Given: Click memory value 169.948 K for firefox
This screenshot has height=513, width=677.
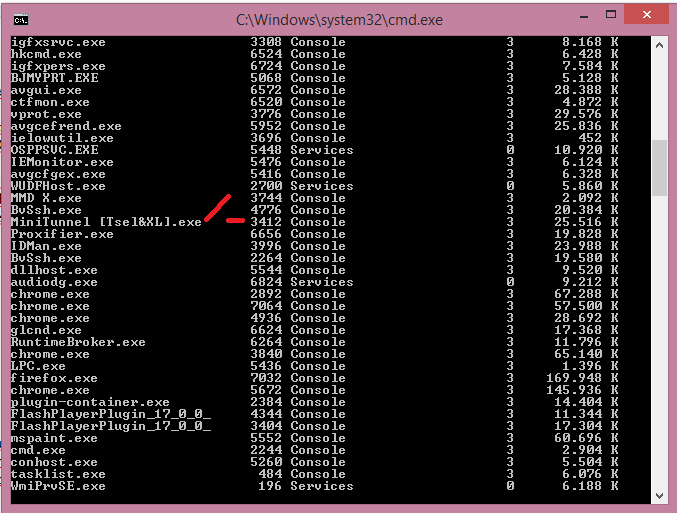Looking at the screenshot, I should coord(582,378).
